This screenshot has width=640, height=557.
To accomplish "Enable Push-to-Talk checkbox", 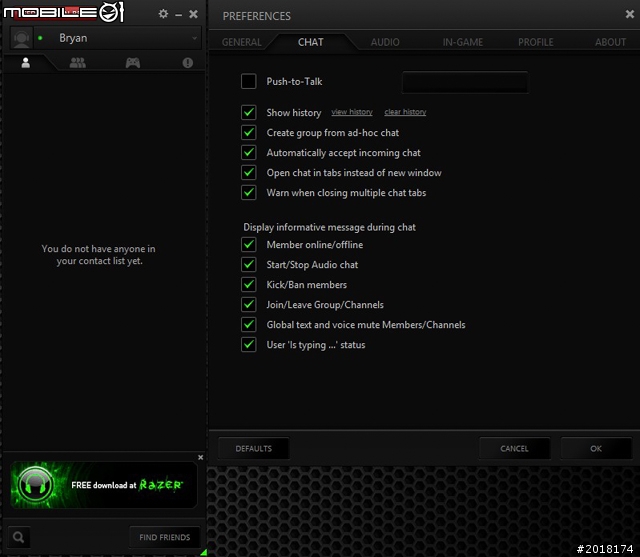I will 249,81.
